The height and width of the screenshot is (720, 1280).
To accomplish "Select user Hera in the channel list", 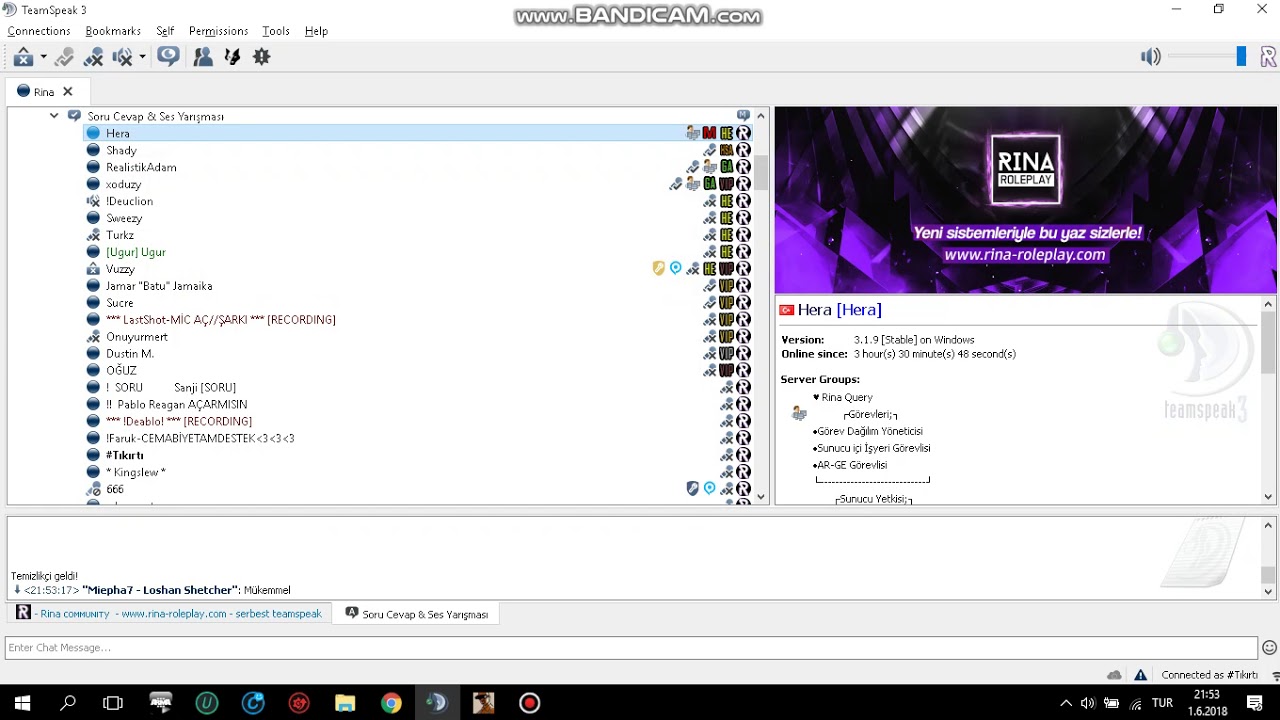I will [x=118, y=133].
